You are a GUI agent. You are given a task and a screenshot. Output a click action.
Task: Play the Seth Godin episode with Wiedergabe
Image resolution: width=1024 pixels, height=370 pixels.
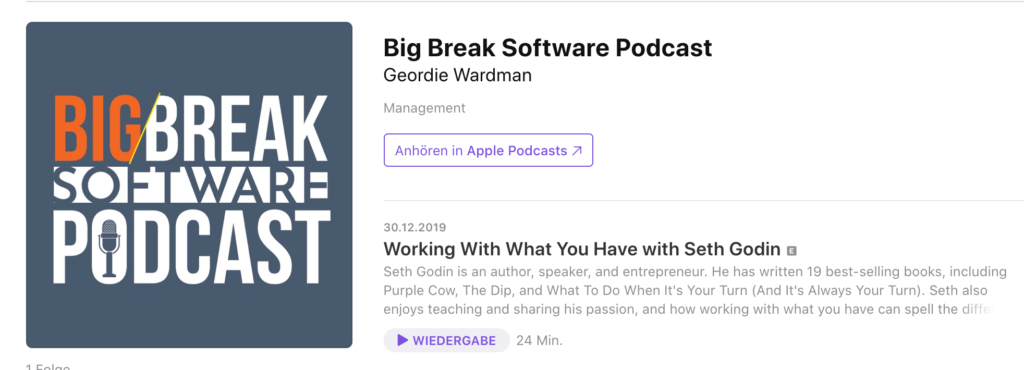pyautogui.click(x=447, y=340)
